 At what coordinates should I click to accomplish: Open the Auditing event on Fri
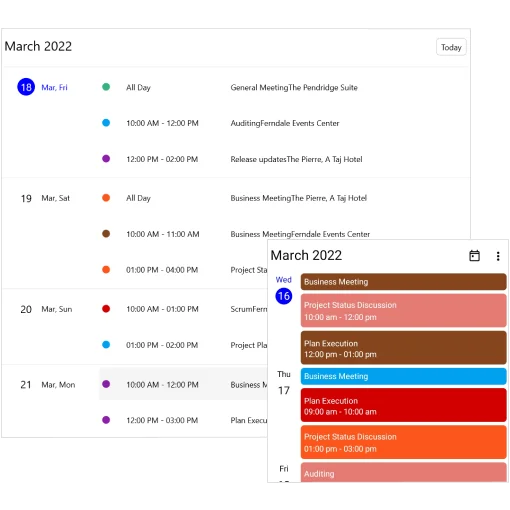point(403,472)
